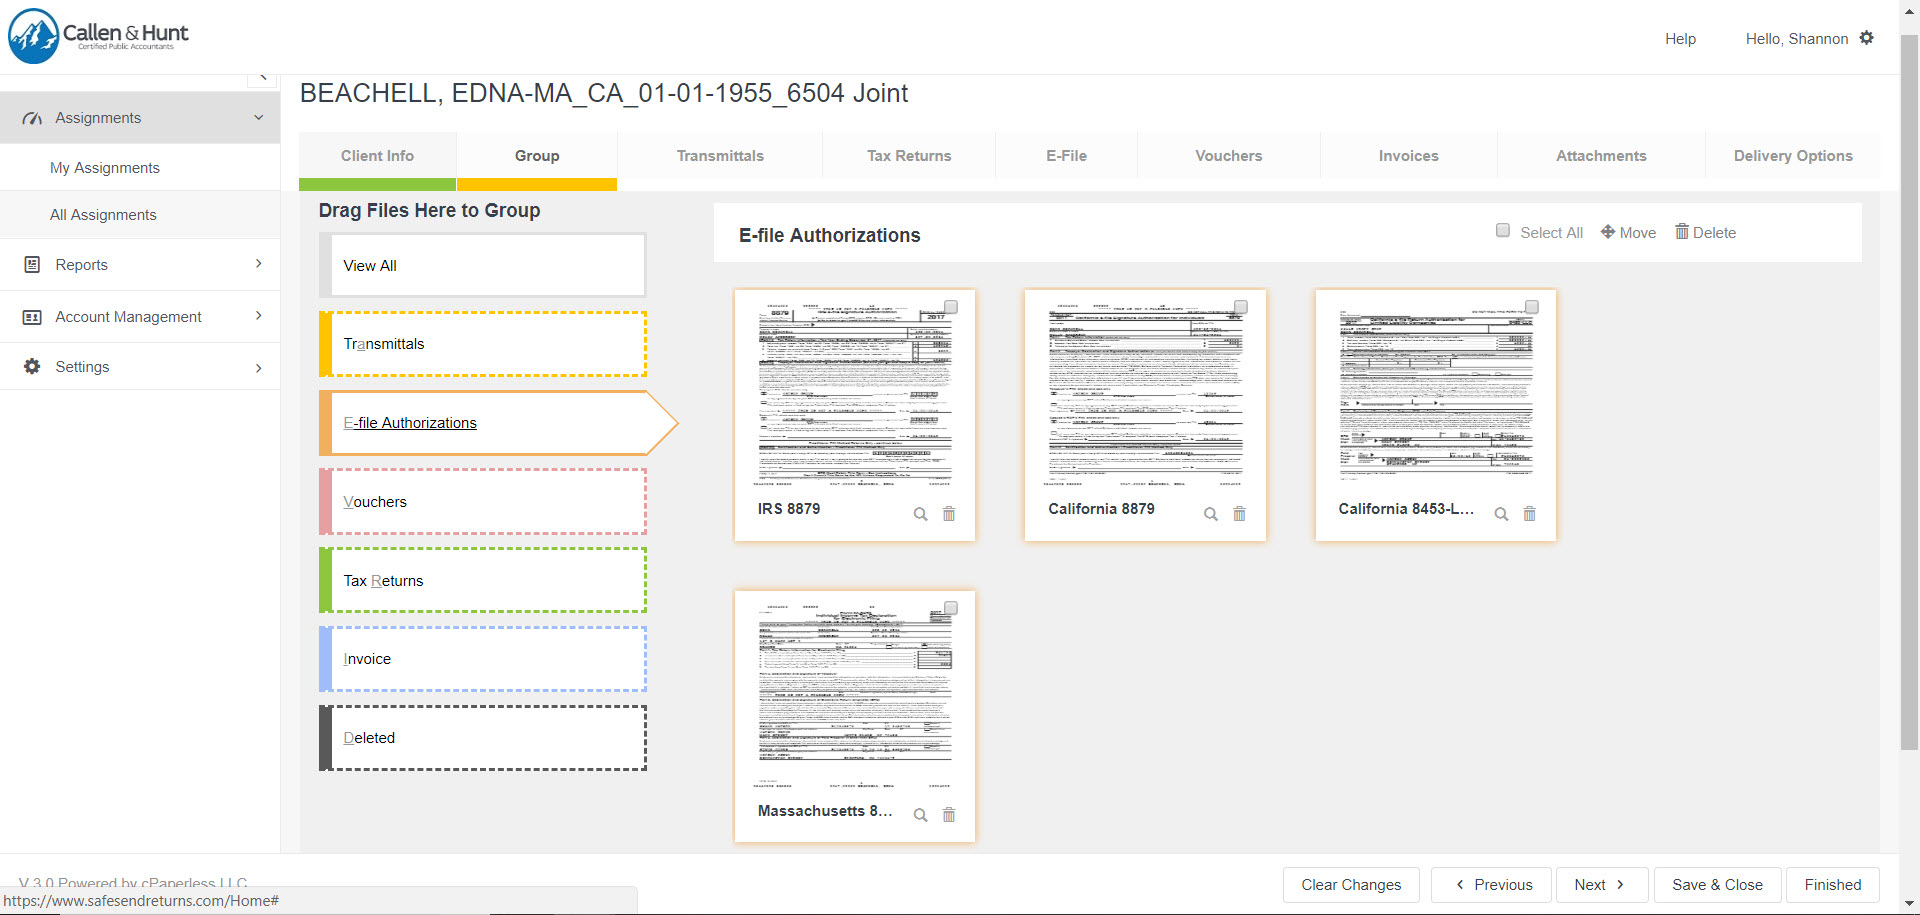Viewport: 1920px width, 915px height.
Task: Enable the Select All checkbox
Action: tap(1503, 230)
